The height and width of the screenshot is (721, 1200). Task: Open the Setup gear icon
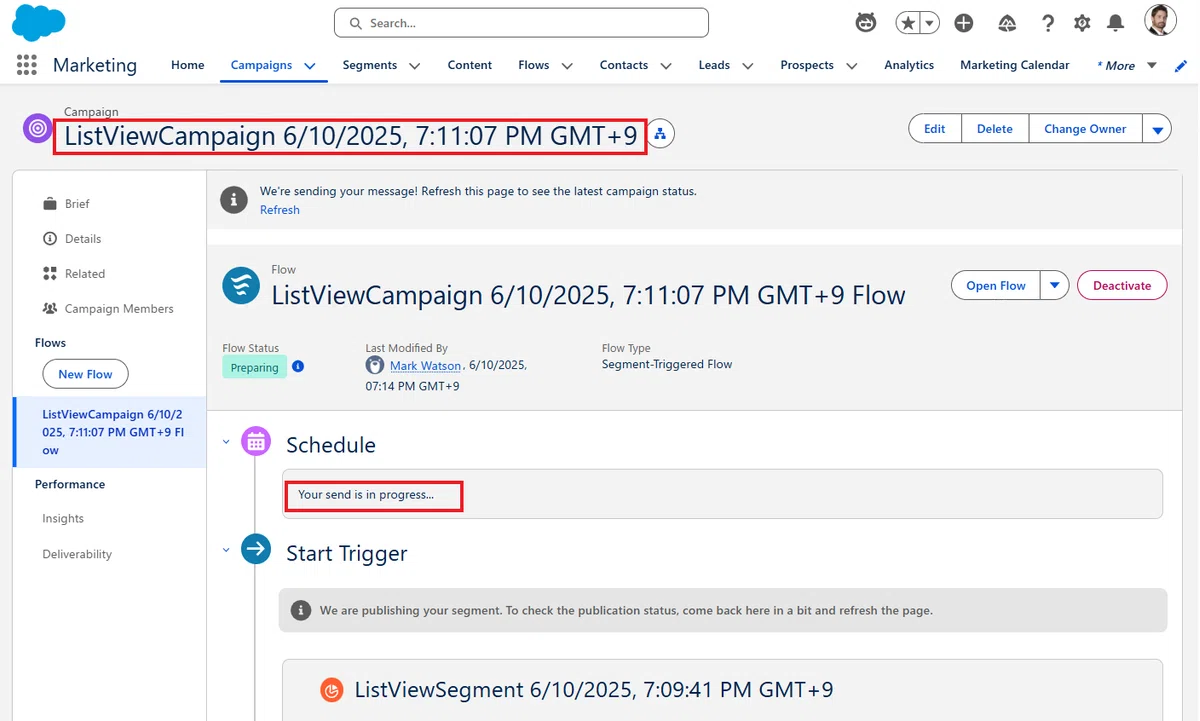(1082, 23)
